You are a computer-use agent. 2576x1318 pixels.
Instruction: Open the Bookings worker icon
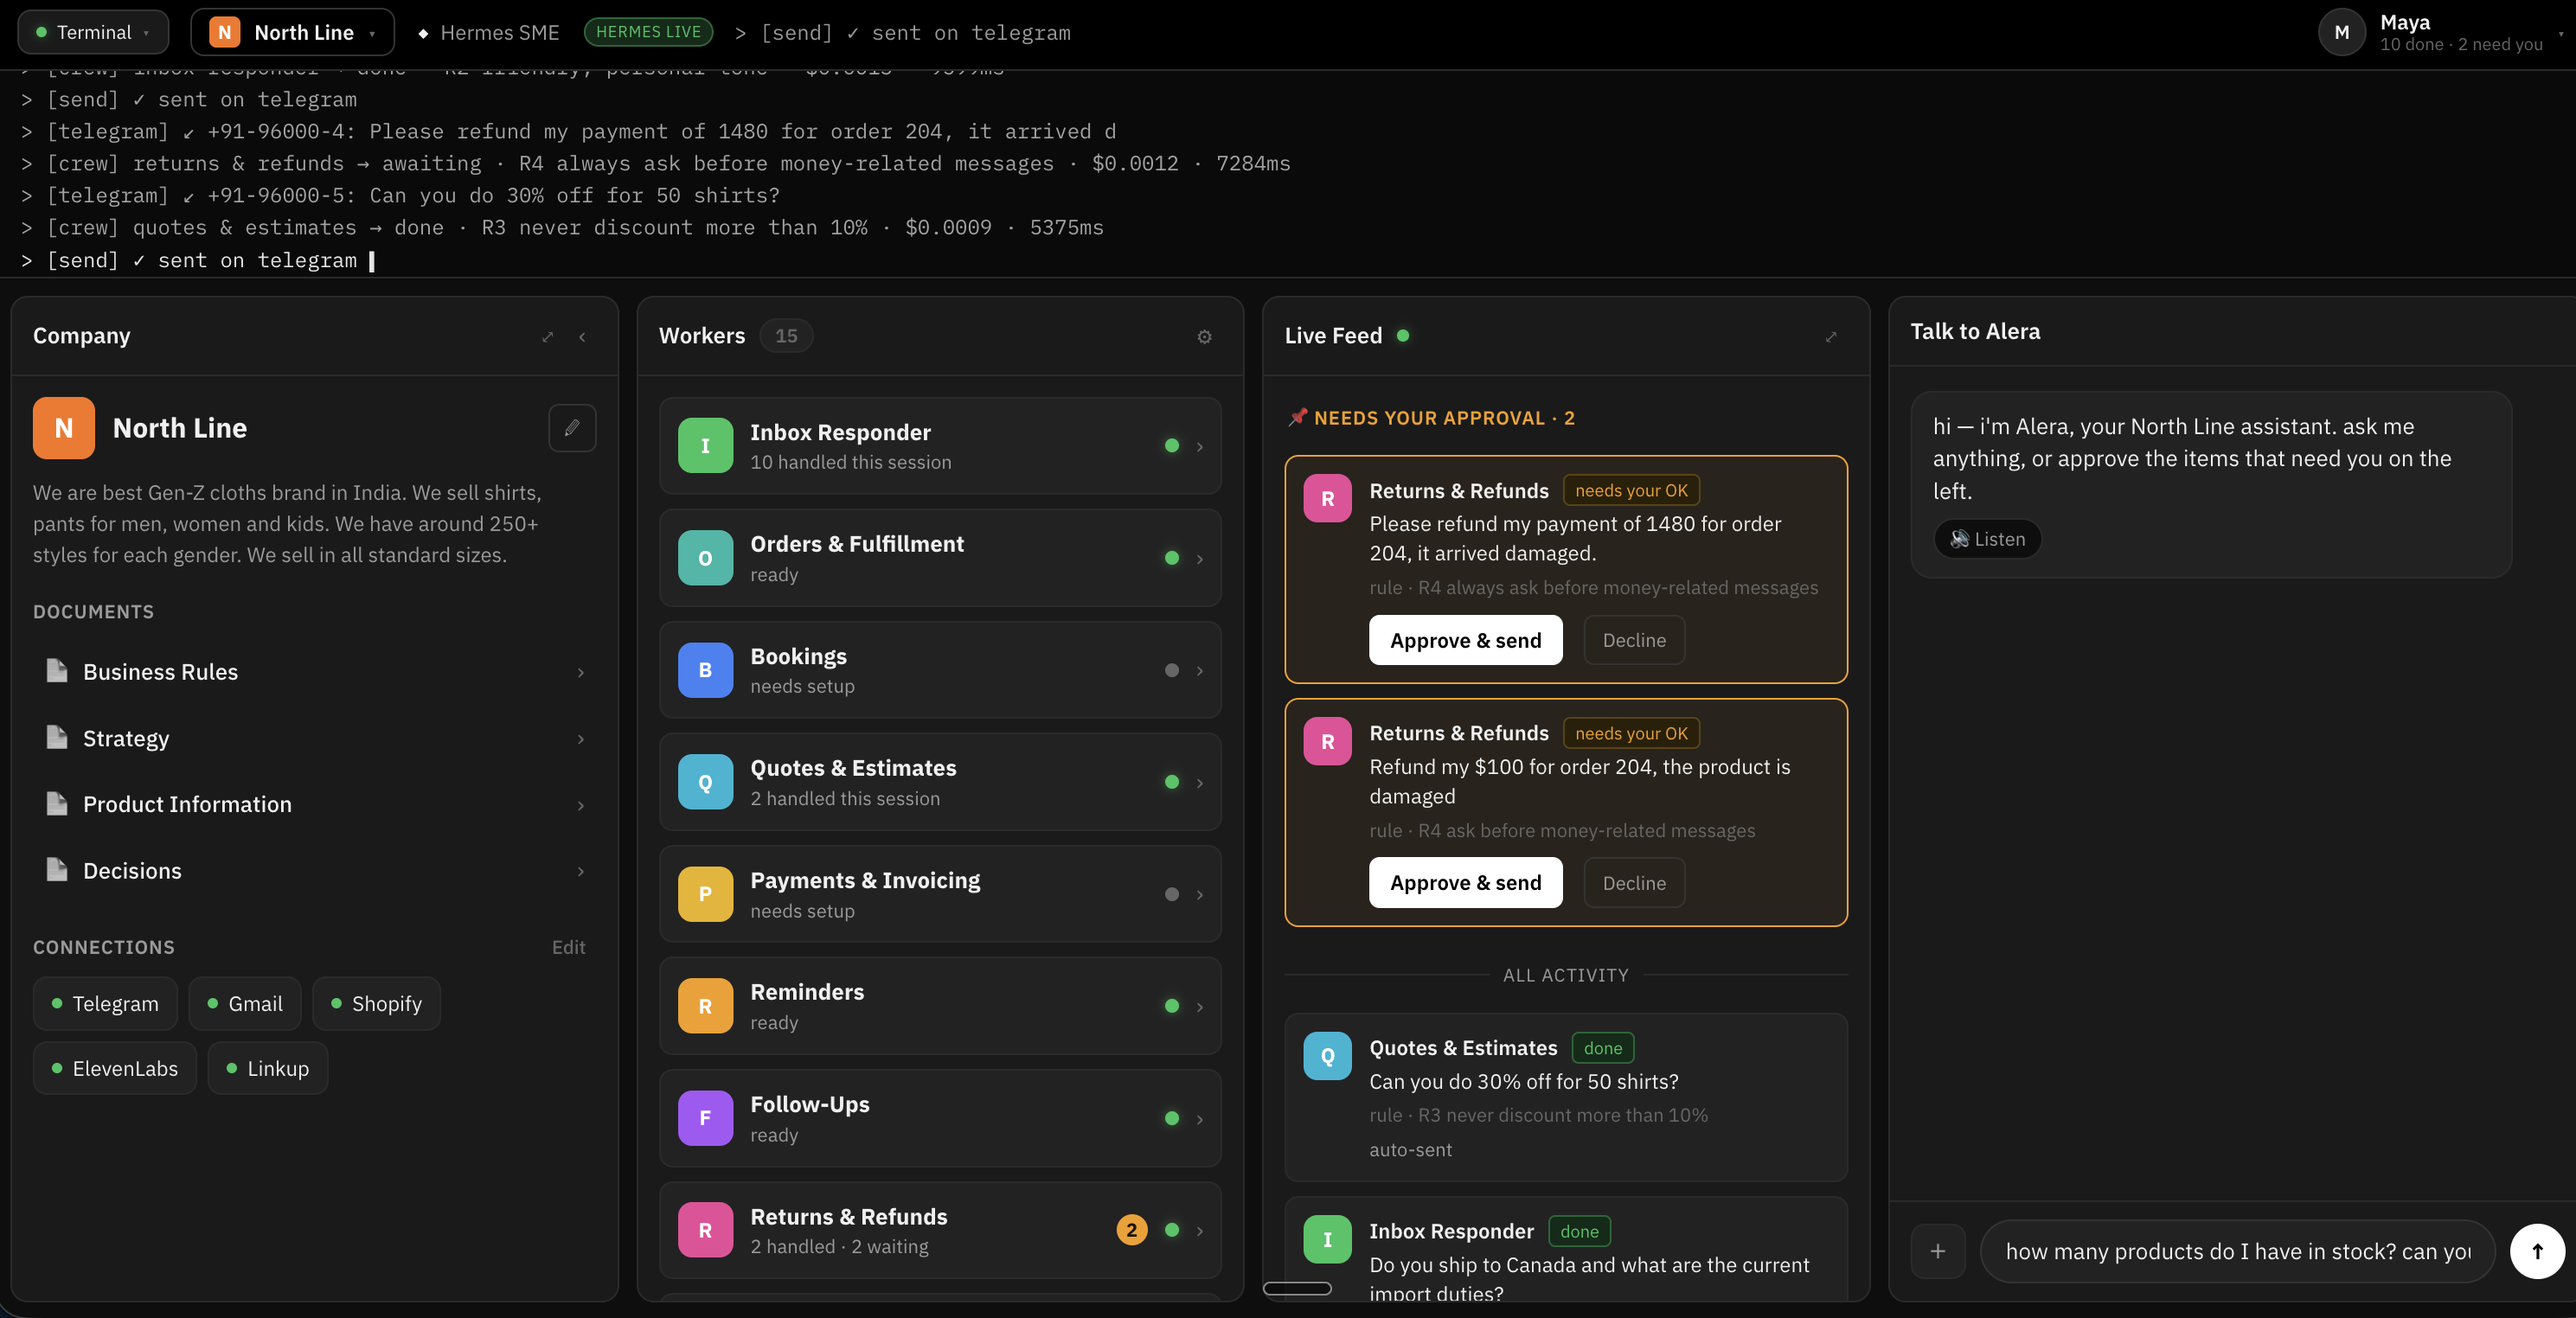(705, 670)
